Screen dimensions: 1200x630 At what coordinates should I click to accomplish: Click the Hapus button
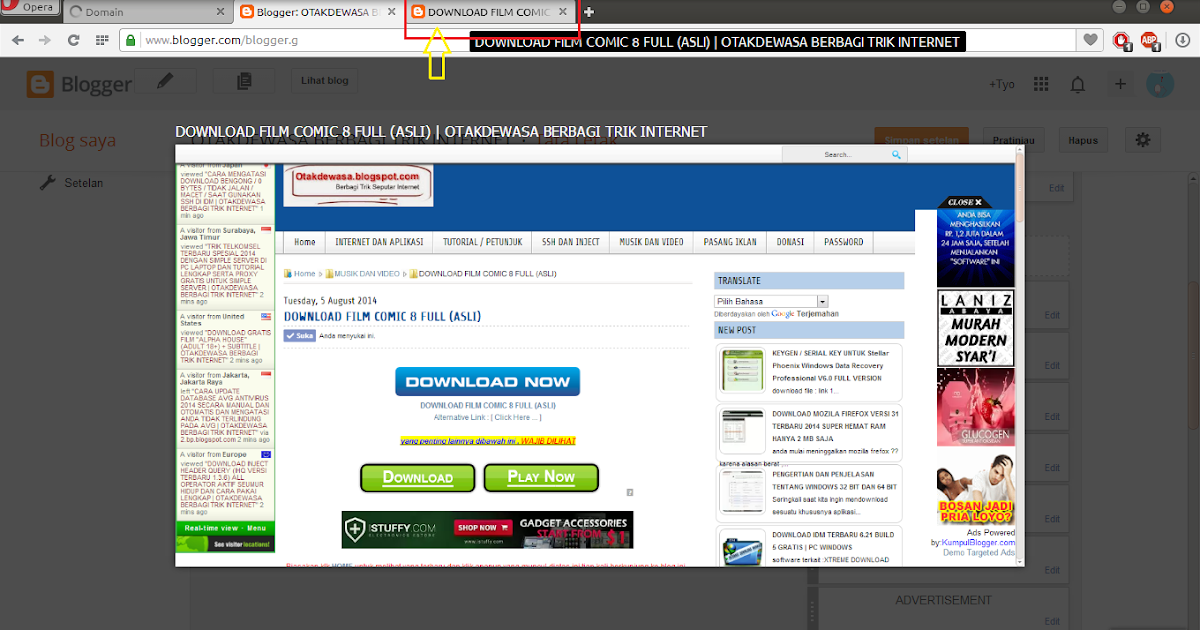click(1084, 139)
